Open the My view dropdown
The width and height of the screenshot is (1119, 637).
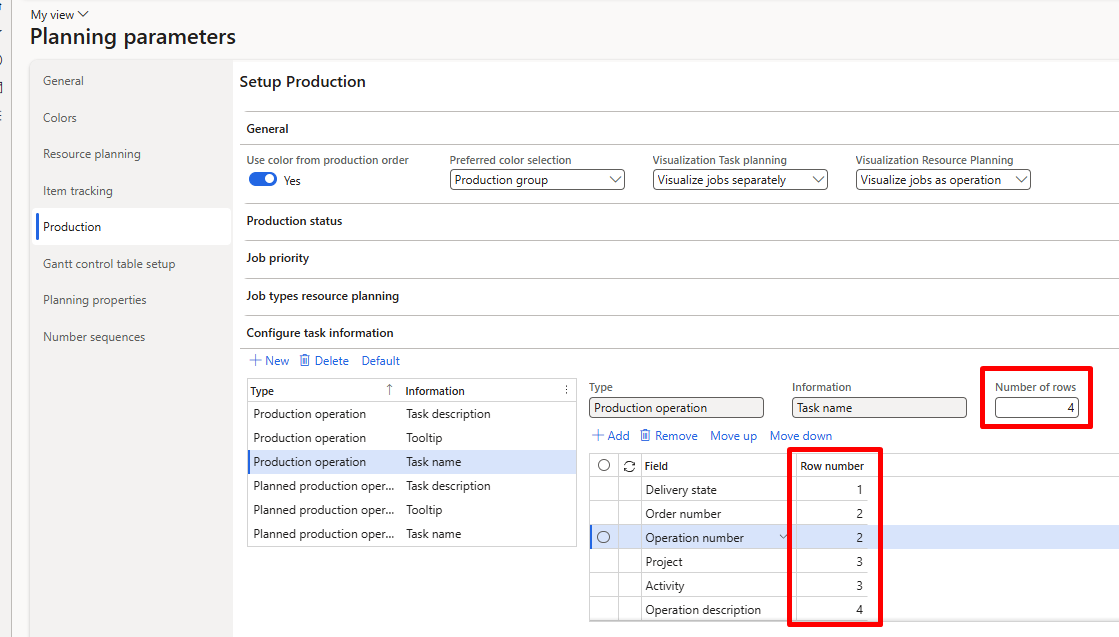59,14
